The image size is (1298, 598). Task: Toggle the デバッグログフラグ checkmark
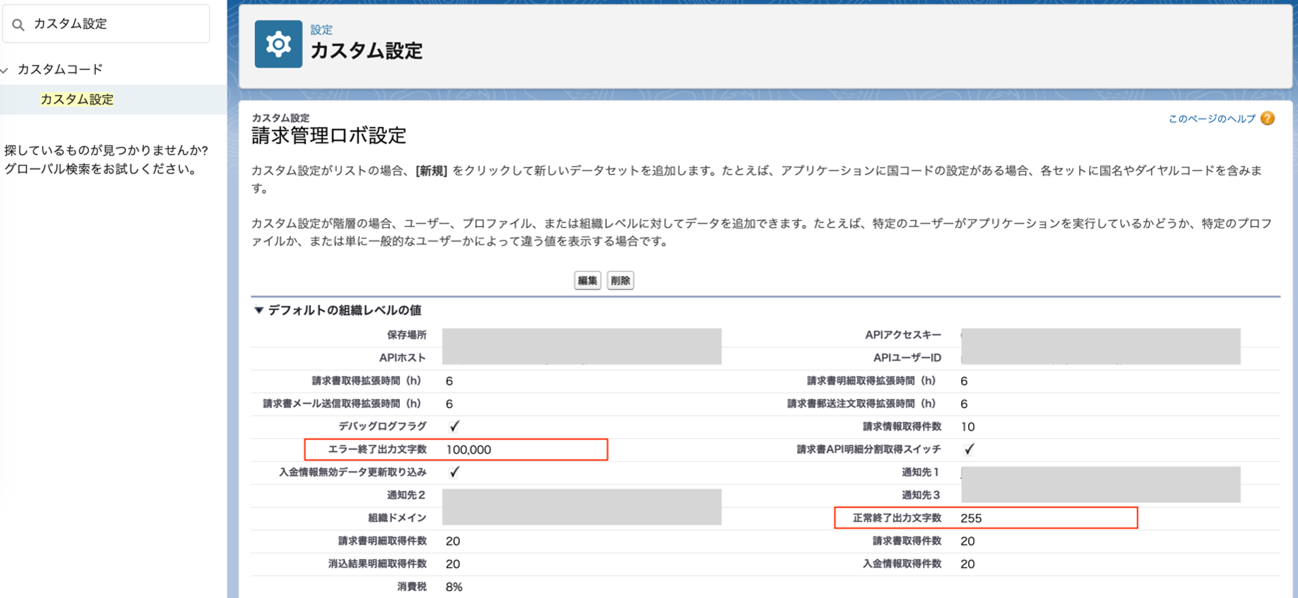coord(454,426)
